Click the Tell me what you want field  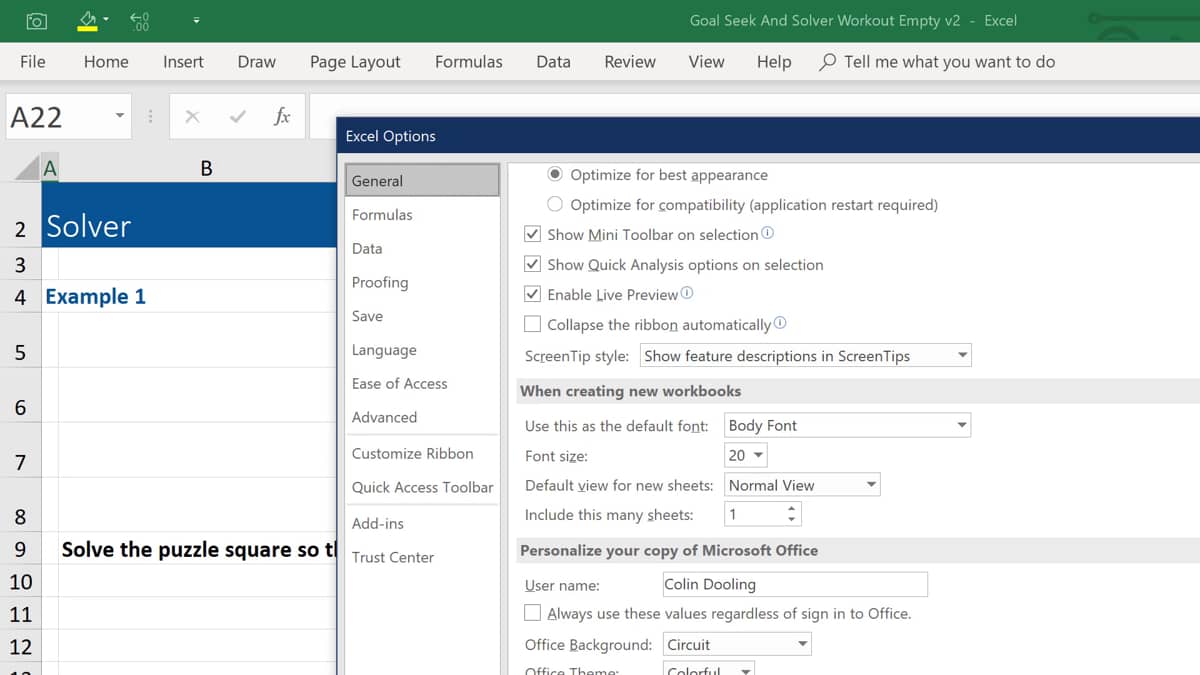click(x=949, y=62)
